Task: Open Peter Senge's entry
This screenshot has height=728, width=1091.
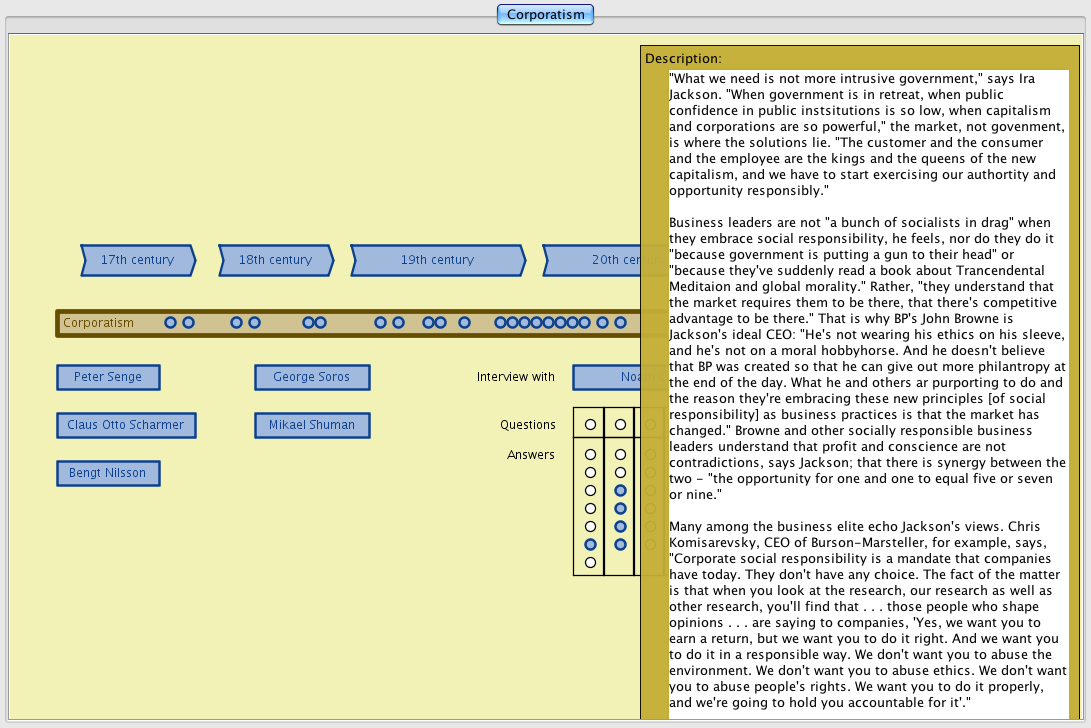Action: [x=108, y=377]
